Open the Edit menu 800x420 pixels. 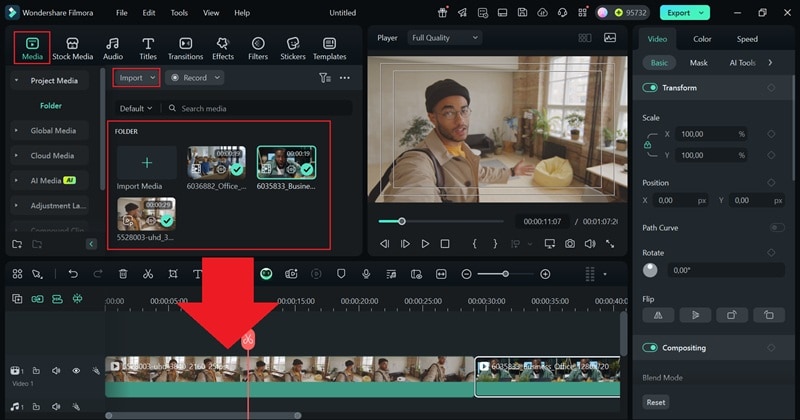pyautogui.click(x=149, y=13)
